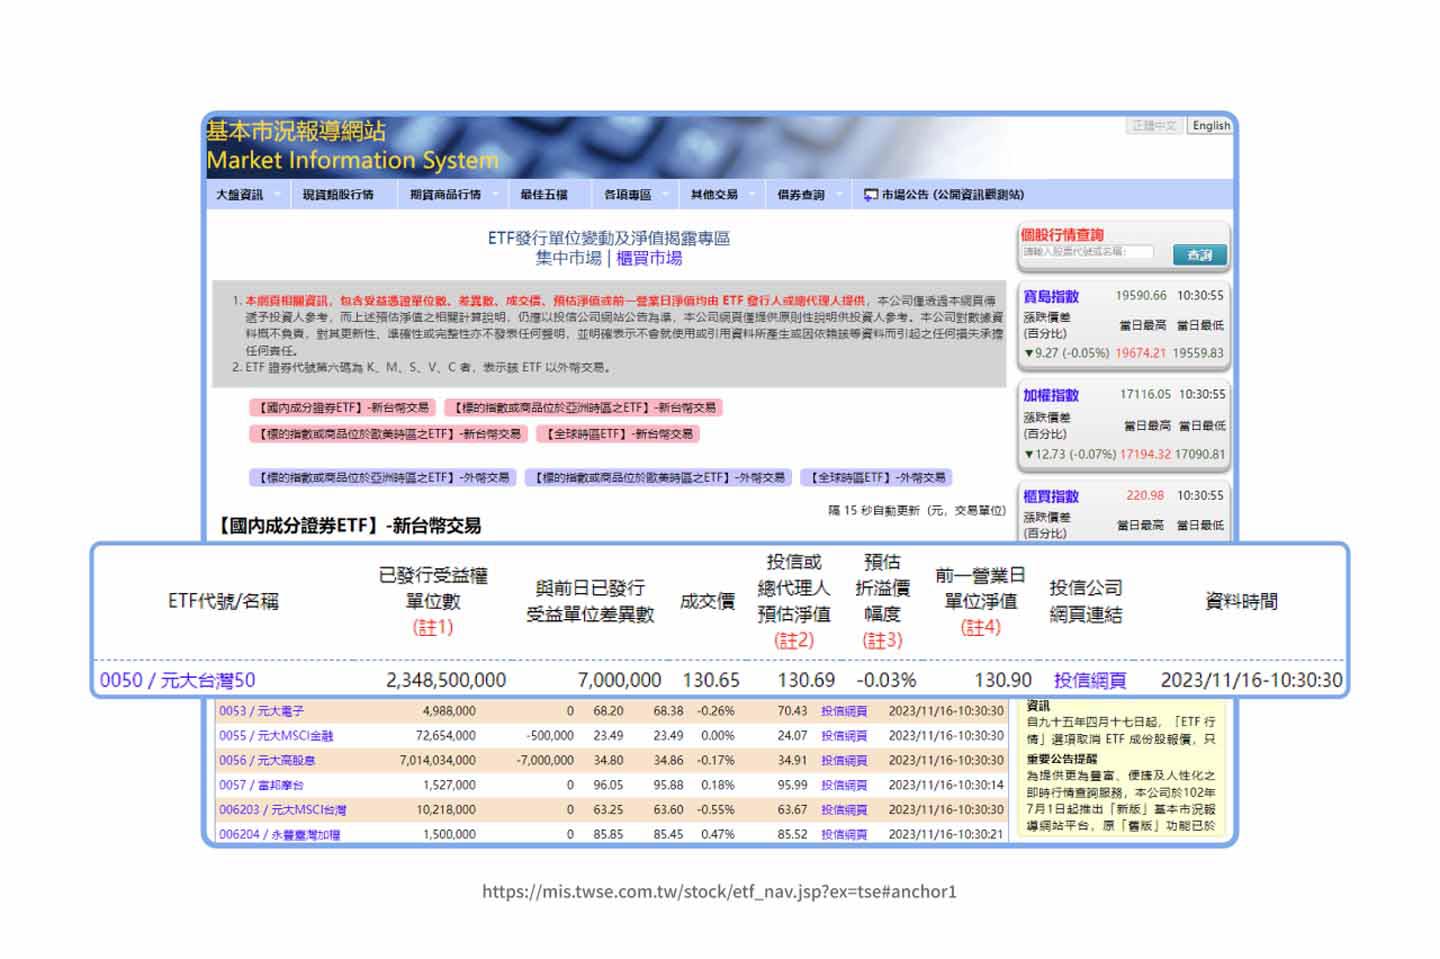This screenshot has height=959, width=1440.
Task: Click the premium value -0.55%
Action: 716,810
